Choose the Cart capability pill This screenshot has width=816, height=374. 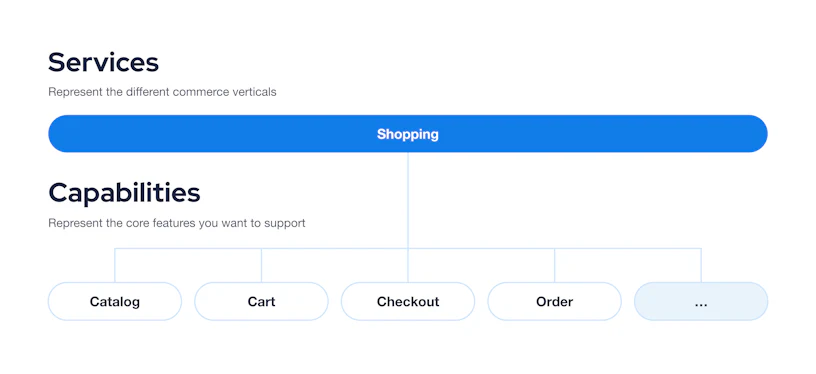pyautogui.click(x=261, y=301)
